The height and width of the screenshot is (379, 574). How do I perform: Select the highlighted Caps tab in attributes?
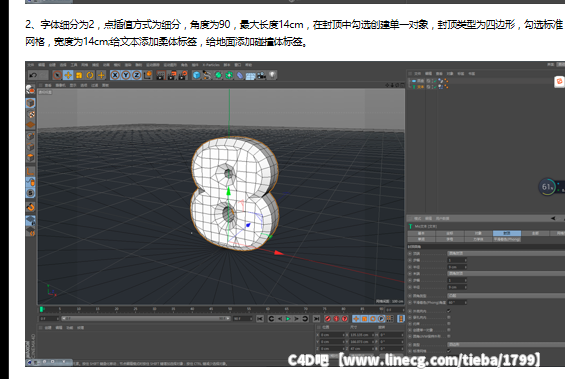pyautogui.click(x=507, y=233)
